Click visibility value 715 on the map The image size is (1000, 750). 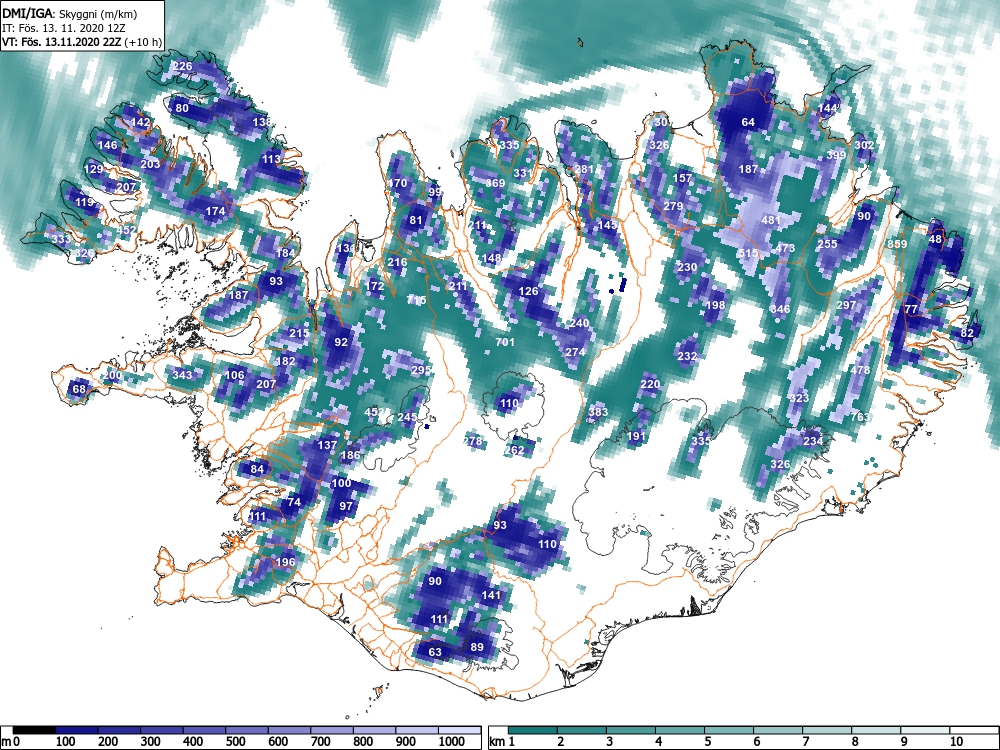[x=416, y=300]
